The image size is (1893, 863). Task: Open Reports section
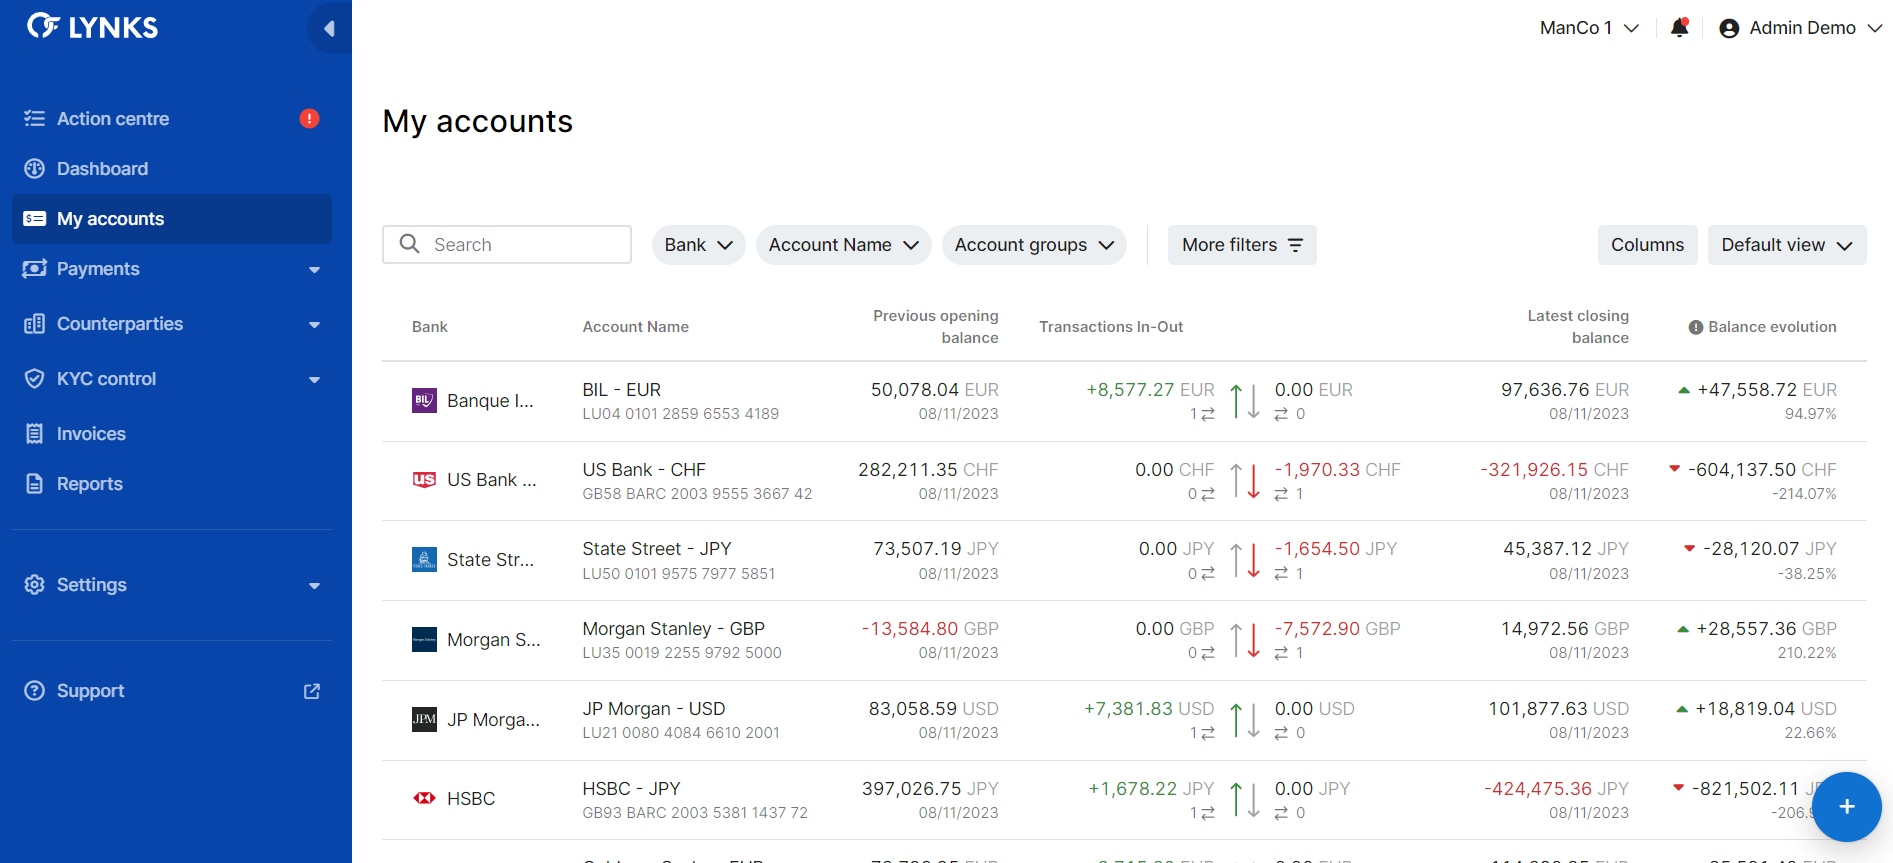[172, 484]
